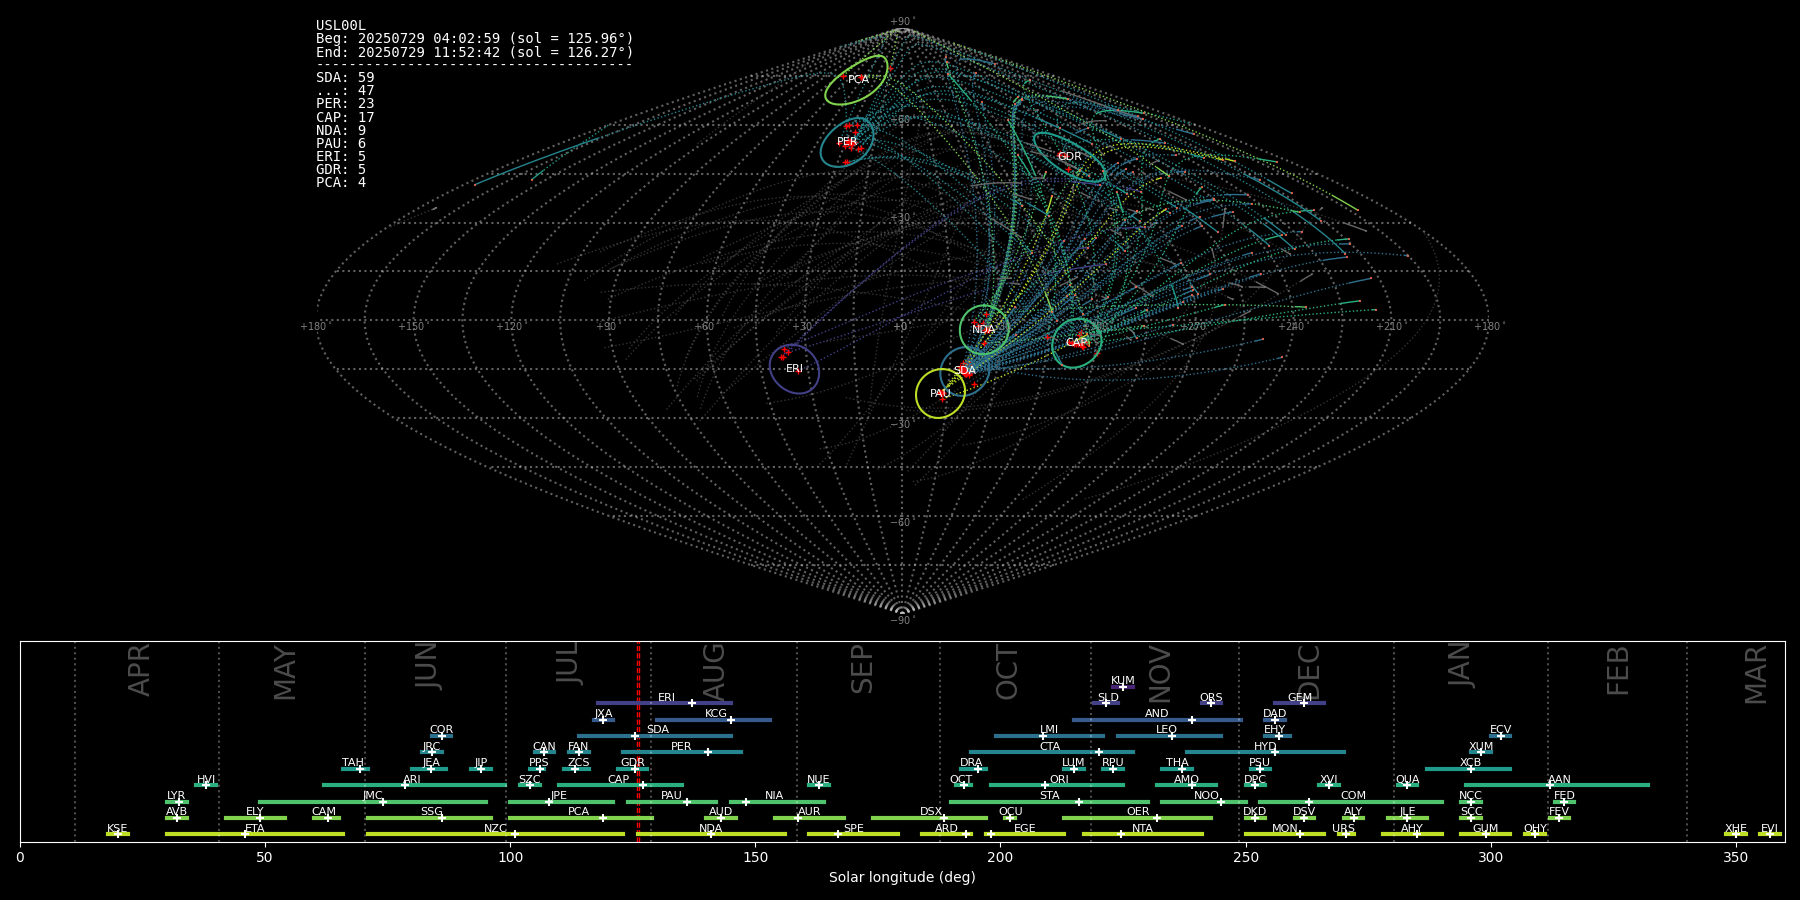The height and width of the screenshot is (900, 1800).
Task: Click the AUG month label in timeline
Action: click(x=714, y=672)
